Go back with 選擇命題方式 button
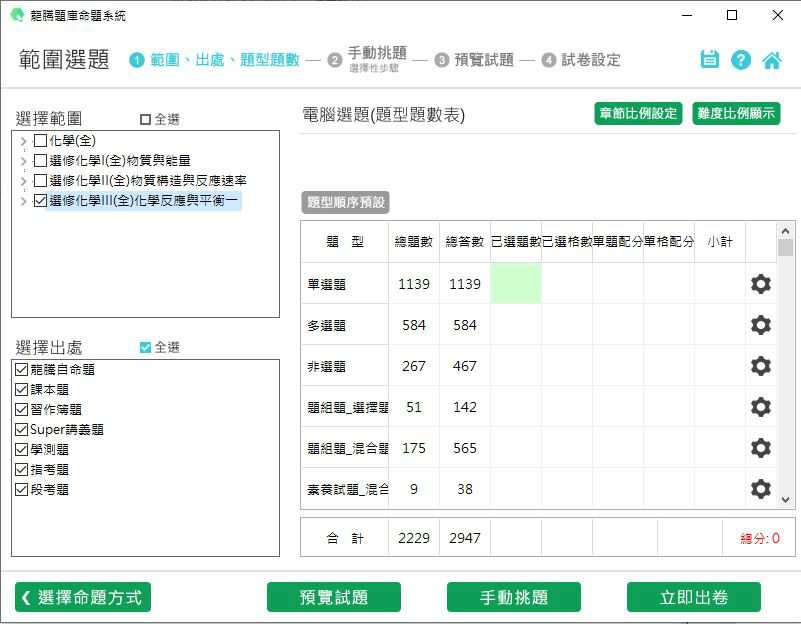Viewport: 801px width, 624px height. [x=83, y=597]
